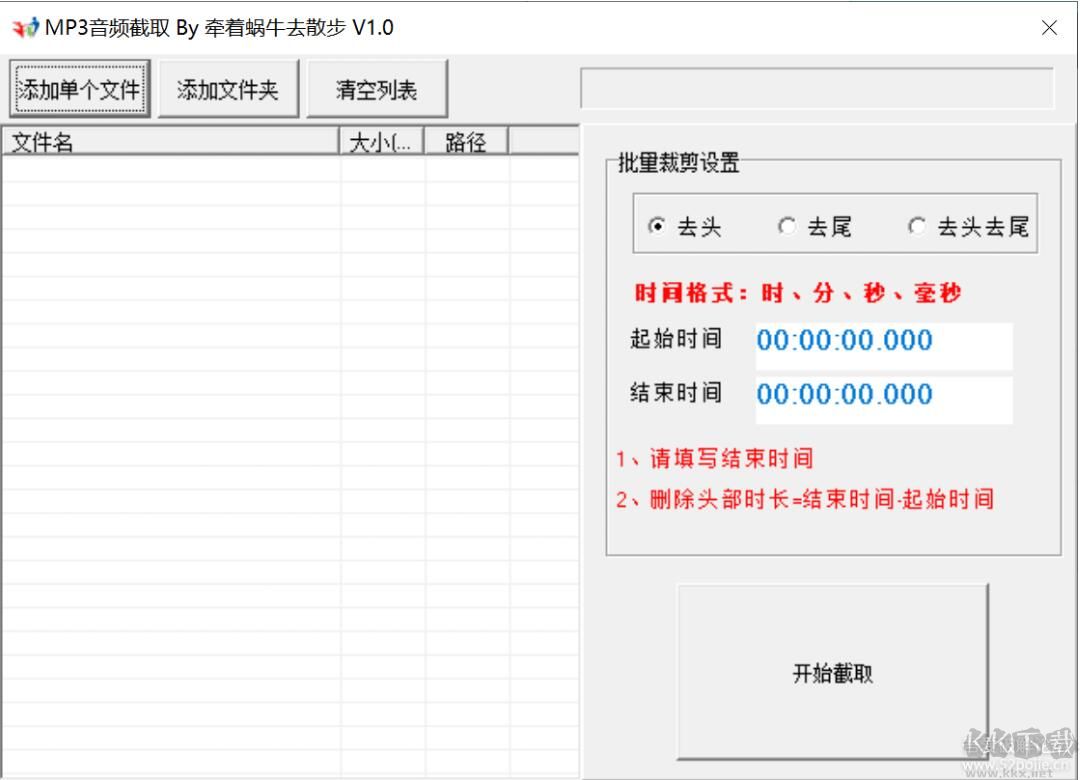
Task: Click the 开始截取 button
Action: click(x=832, y=673)
